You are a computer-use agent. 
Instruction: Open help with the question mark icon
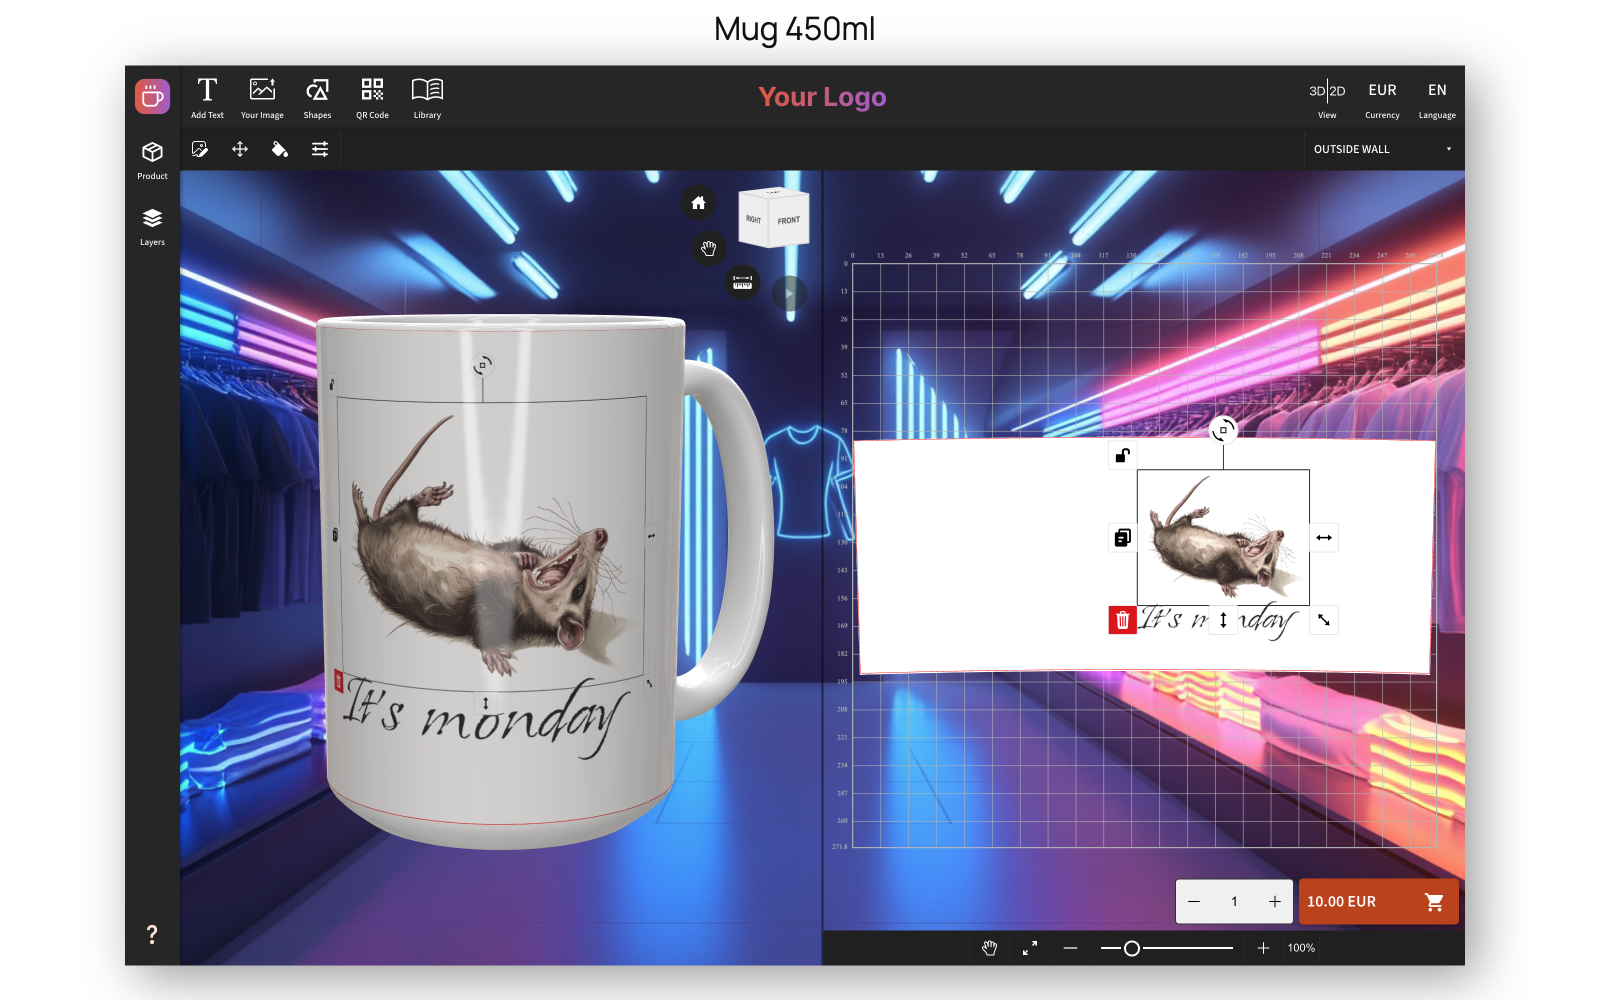[152, 934]
